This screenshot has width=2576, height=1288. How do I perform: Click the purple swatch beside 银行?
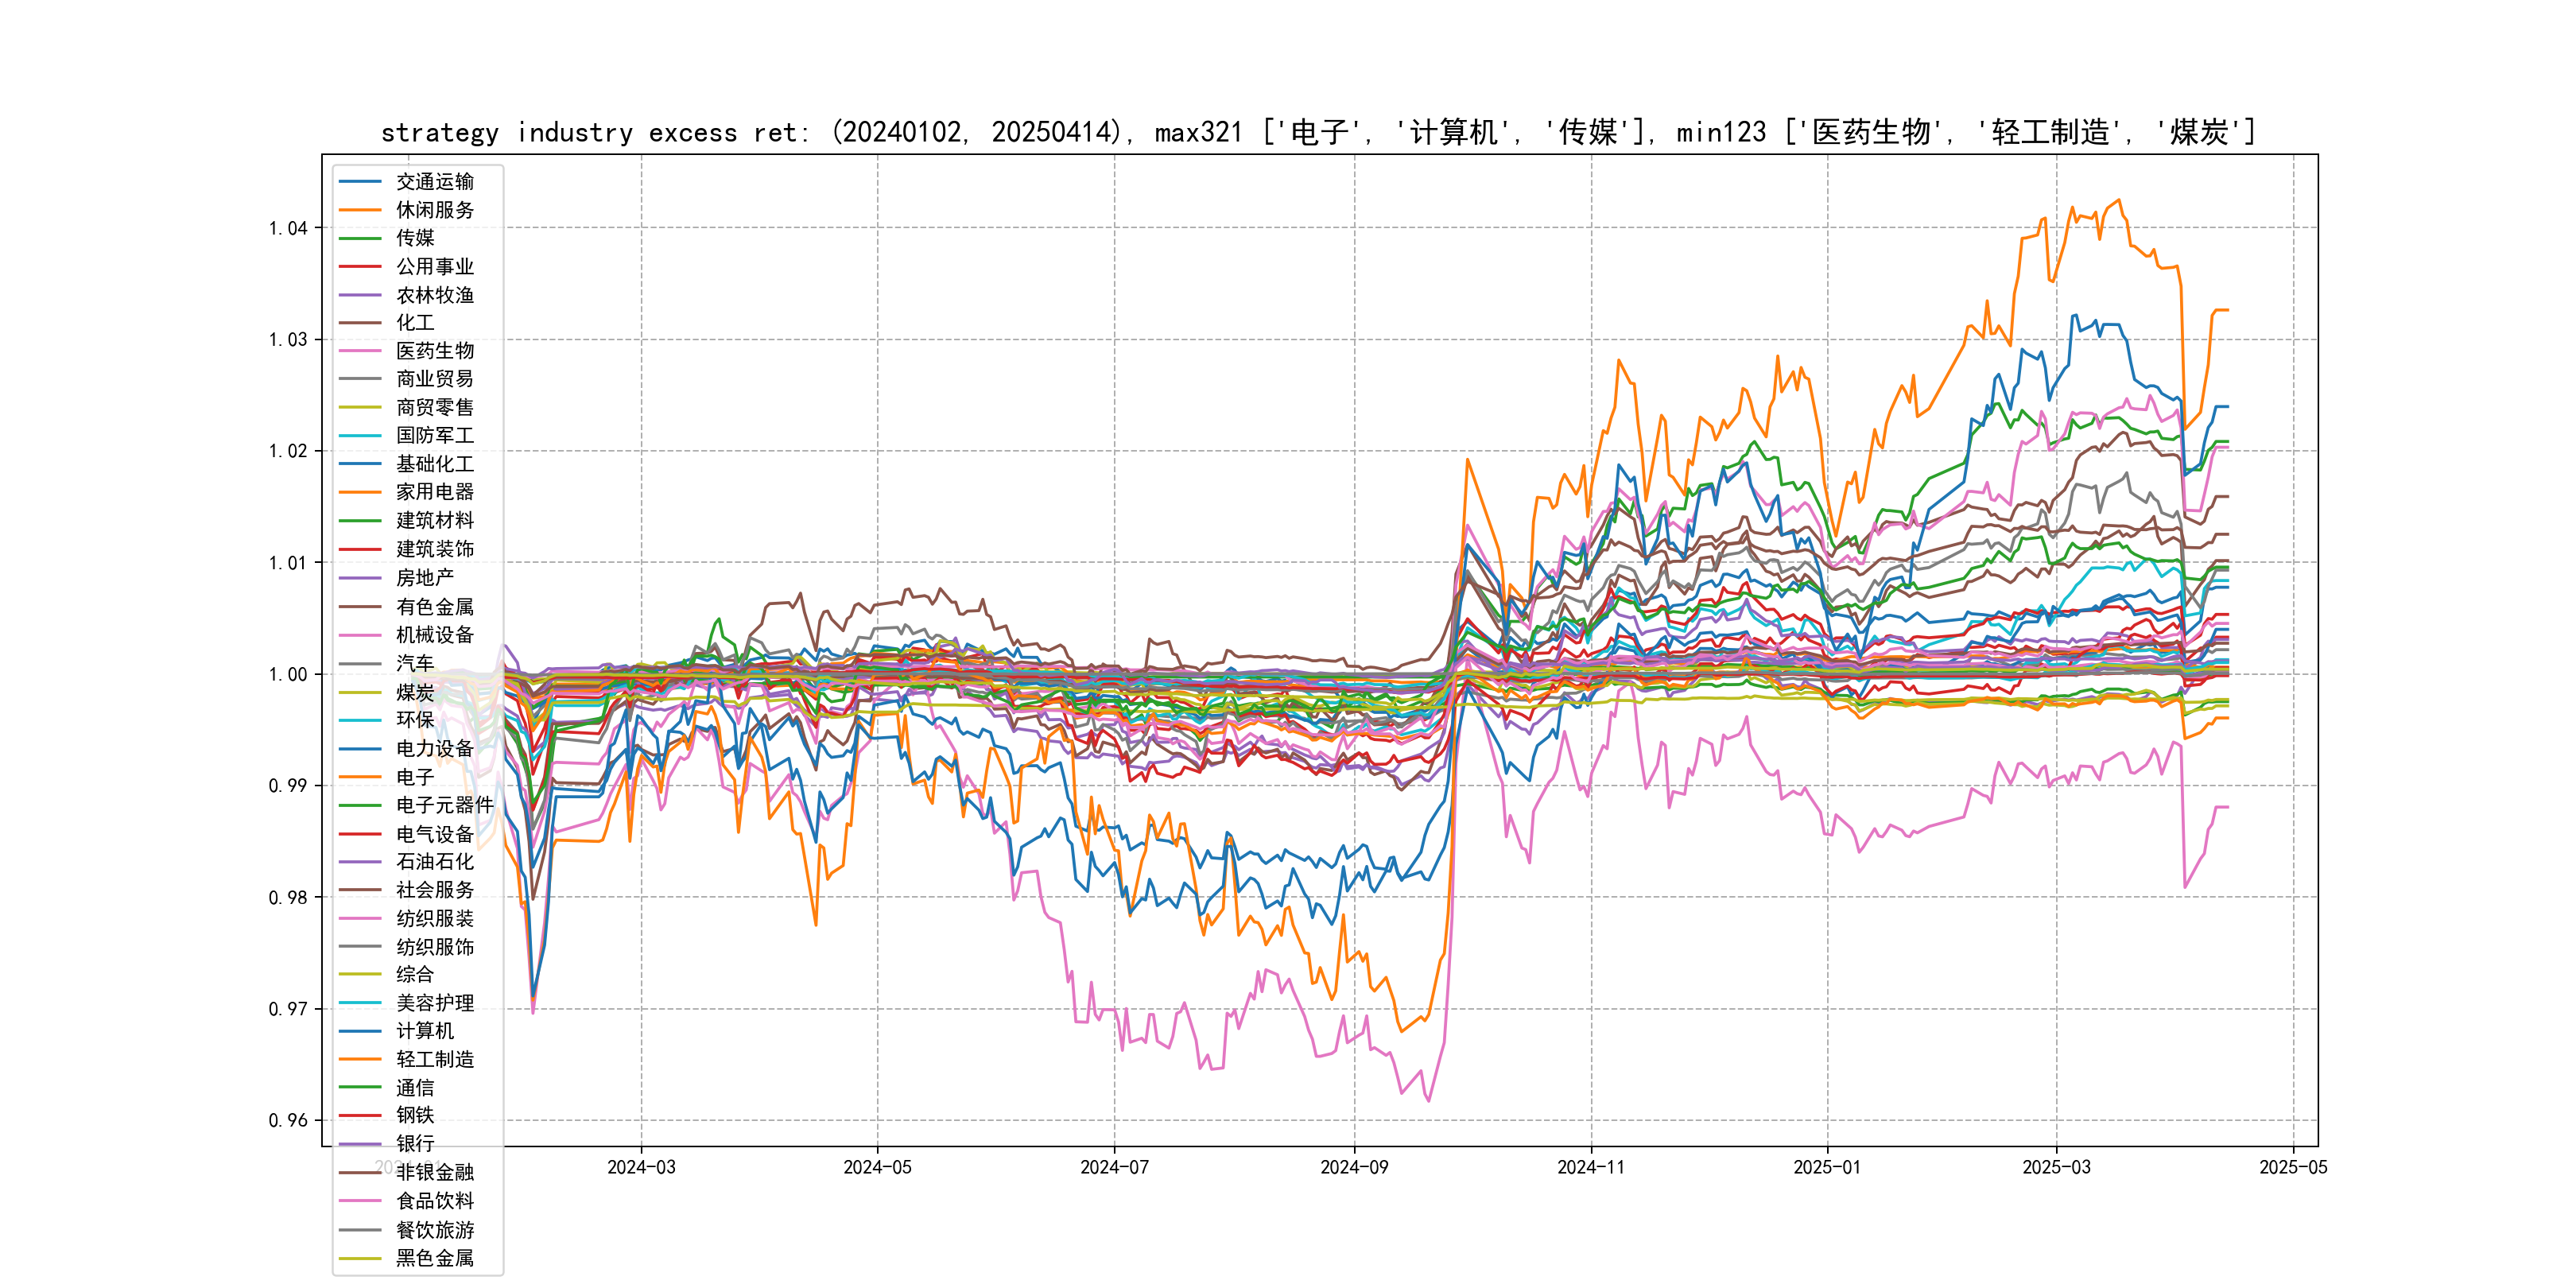(x=360, y=1144)
